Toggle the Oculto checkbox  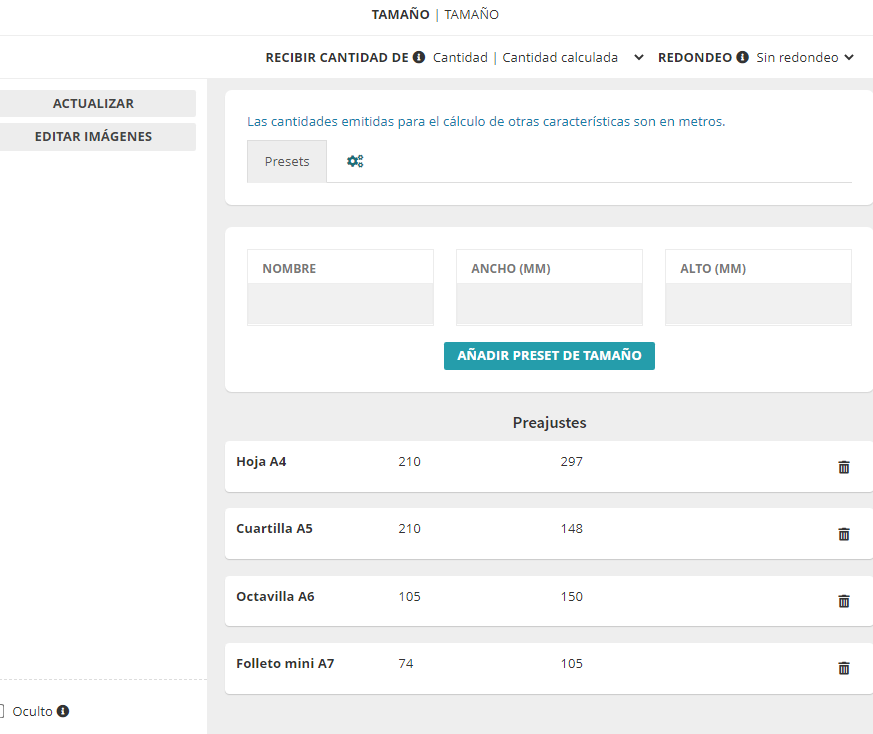pos(2,711)
